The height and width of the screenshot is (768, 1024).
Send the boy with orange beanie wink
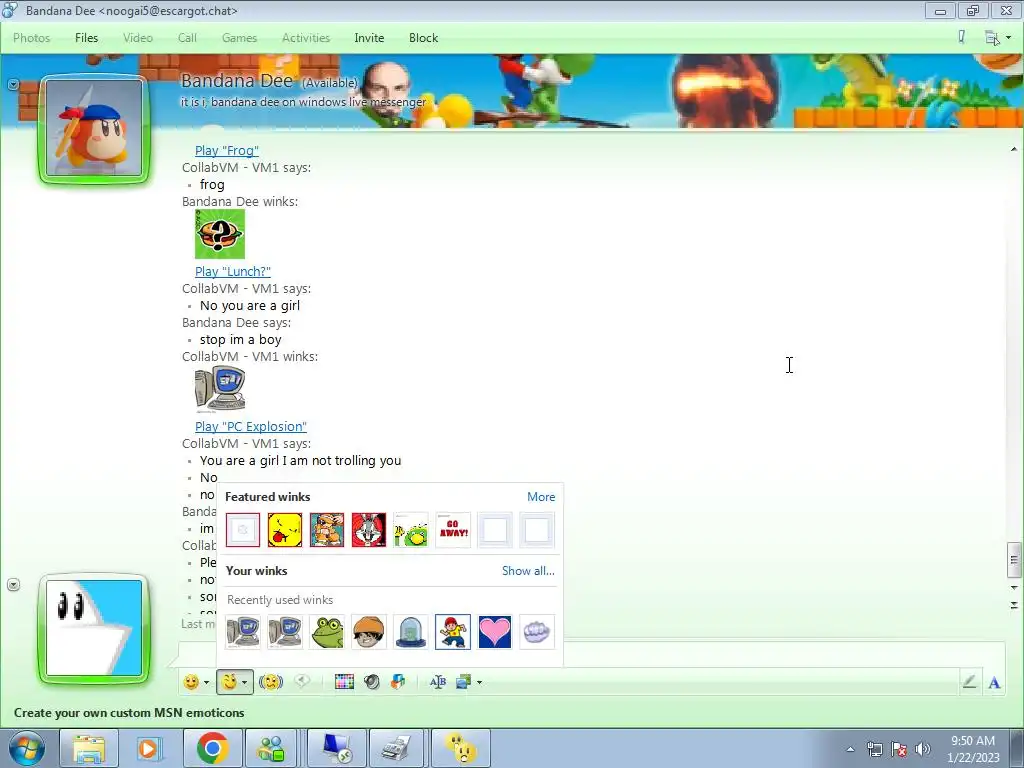369,632
